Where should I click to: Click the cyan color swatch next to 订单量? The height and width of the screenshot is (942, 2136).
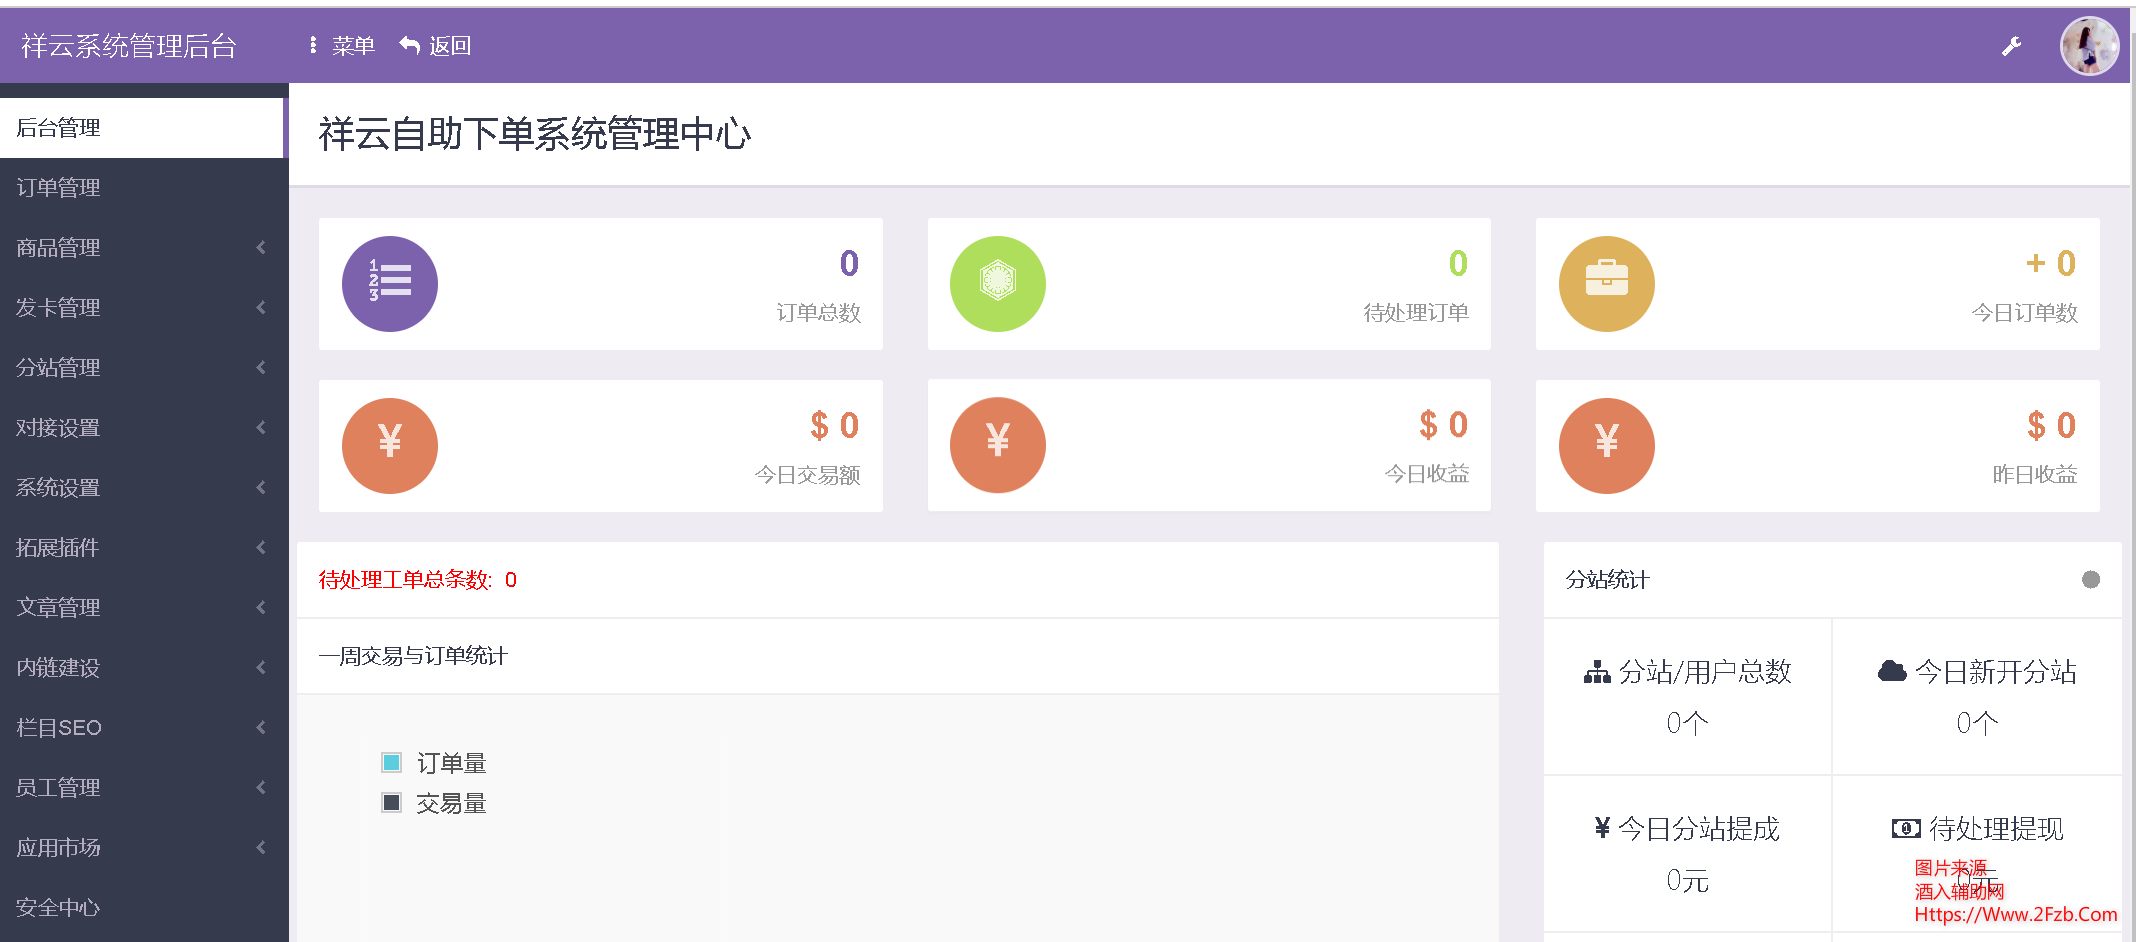391,762
